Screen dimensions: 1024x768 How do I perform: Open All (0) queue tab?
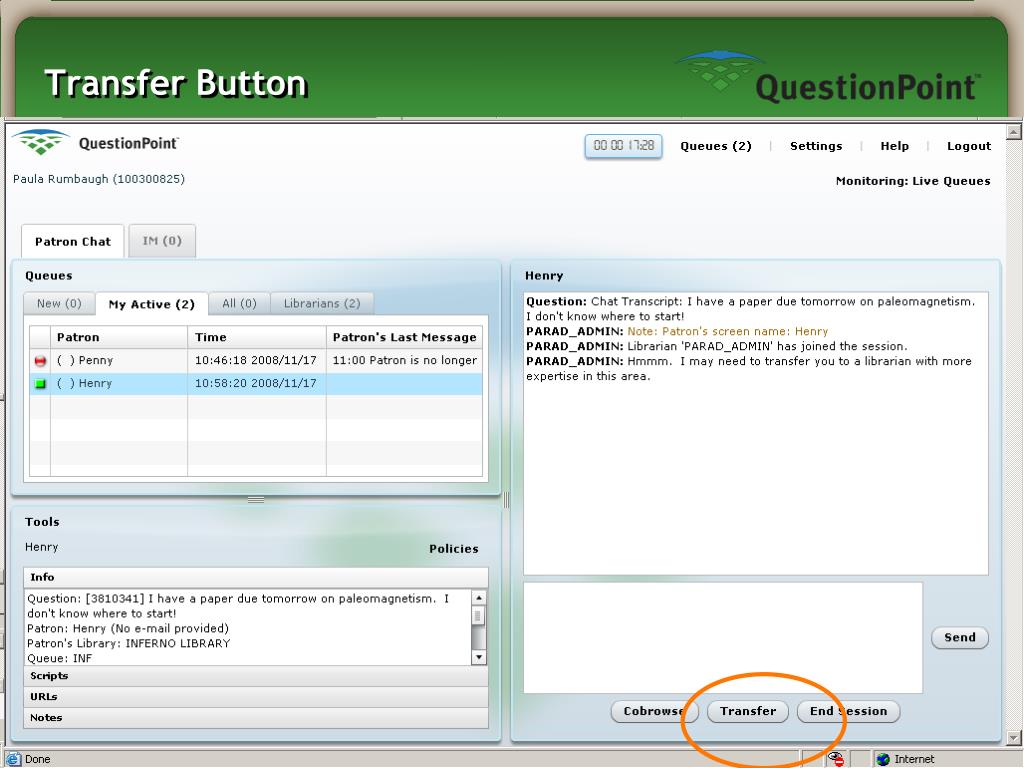[239, 304]
